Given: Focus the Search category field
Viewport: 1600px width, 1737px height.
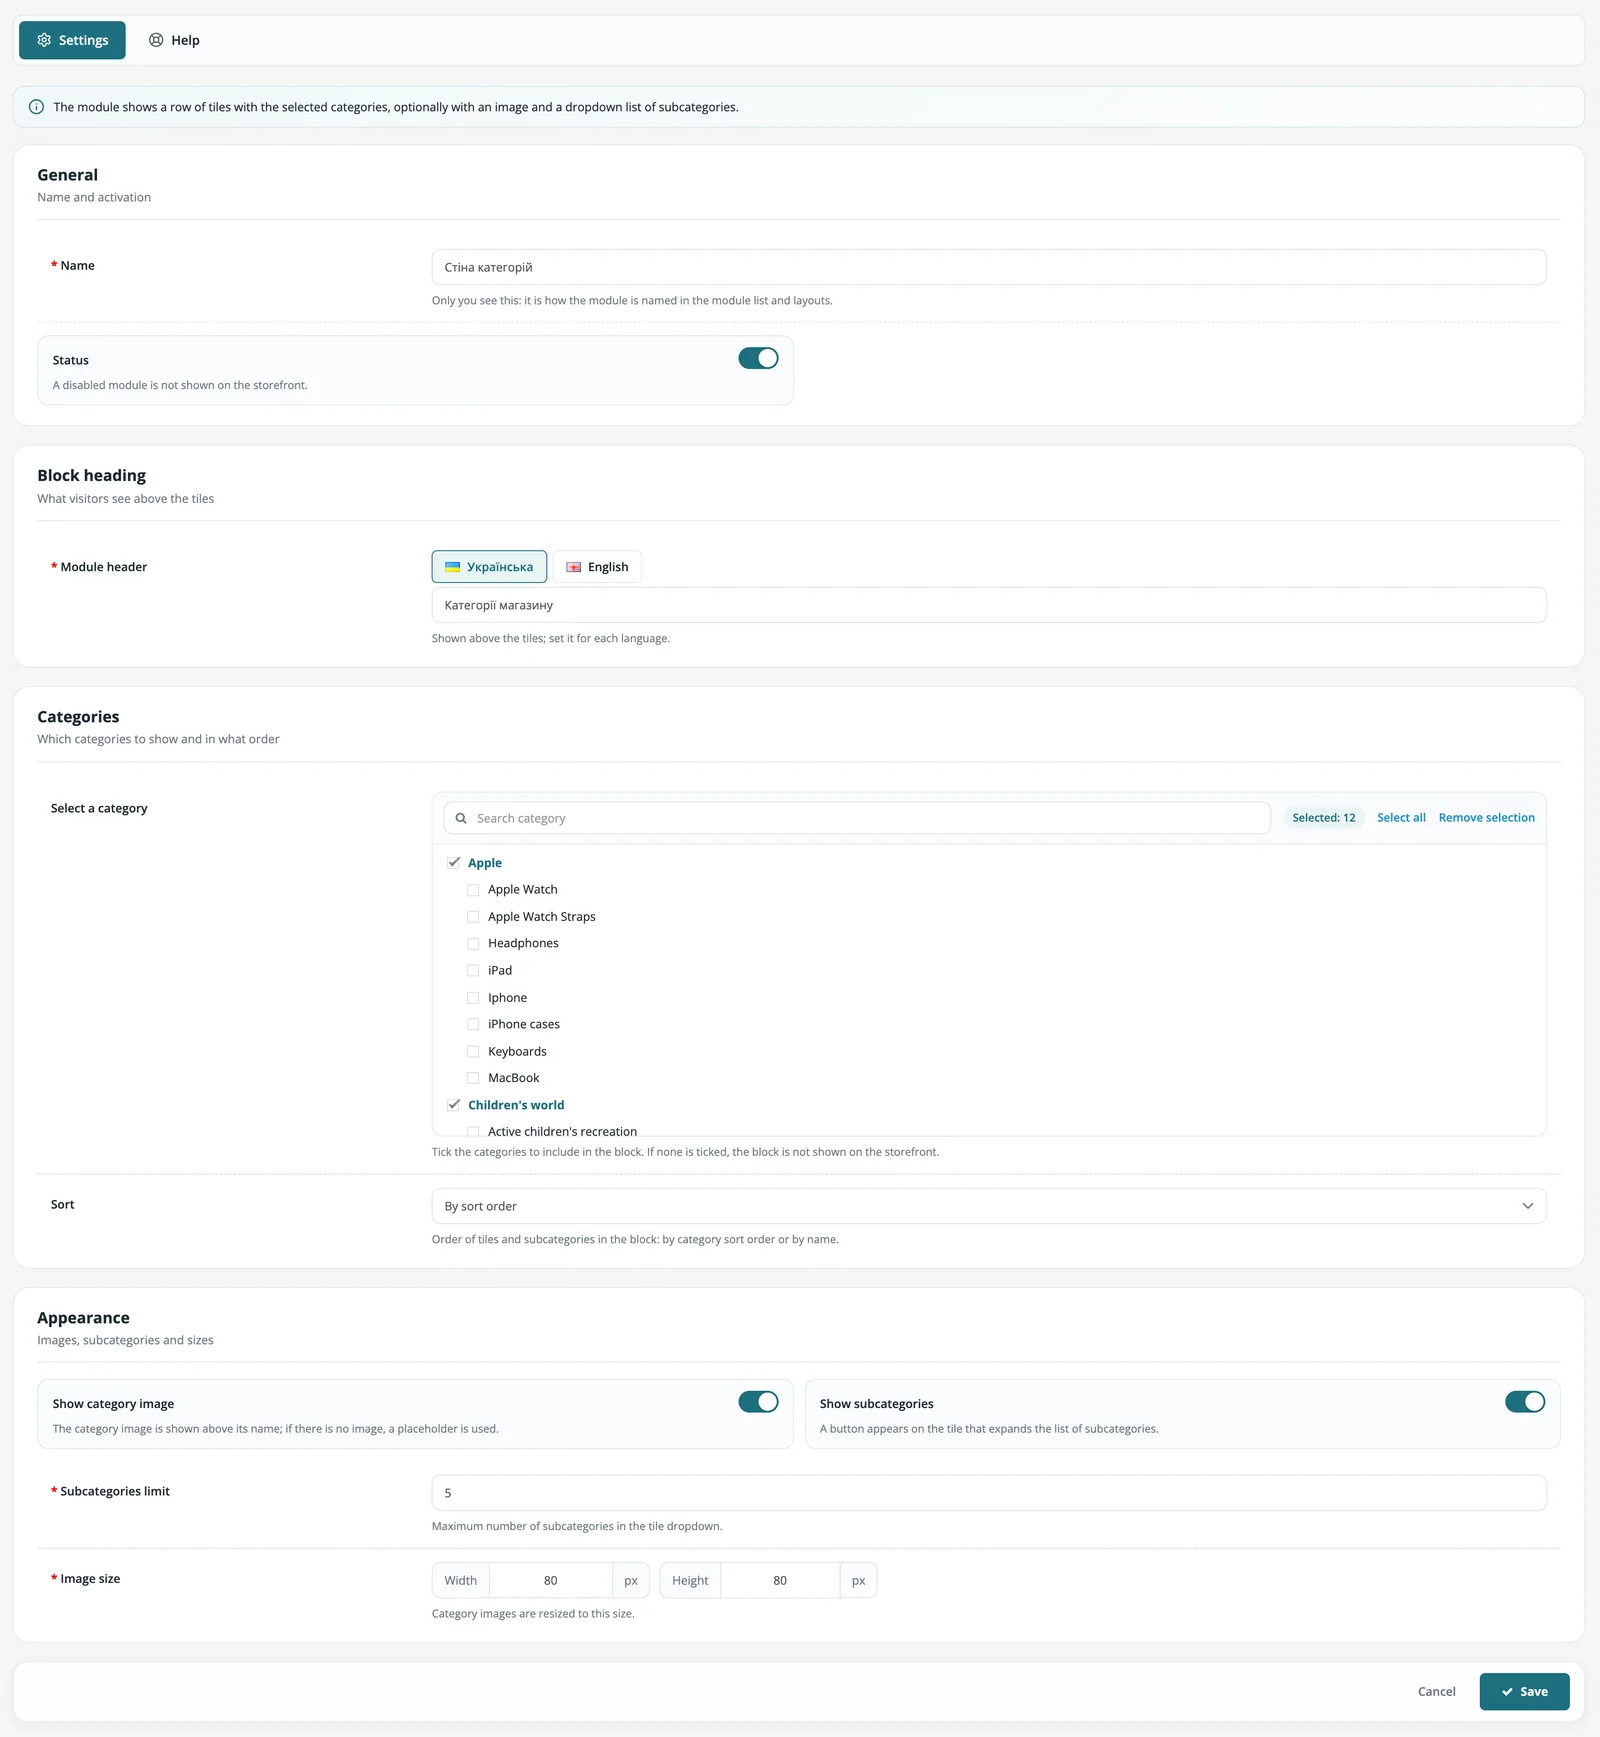Looking at the screenshot, I should pos(857,818).
